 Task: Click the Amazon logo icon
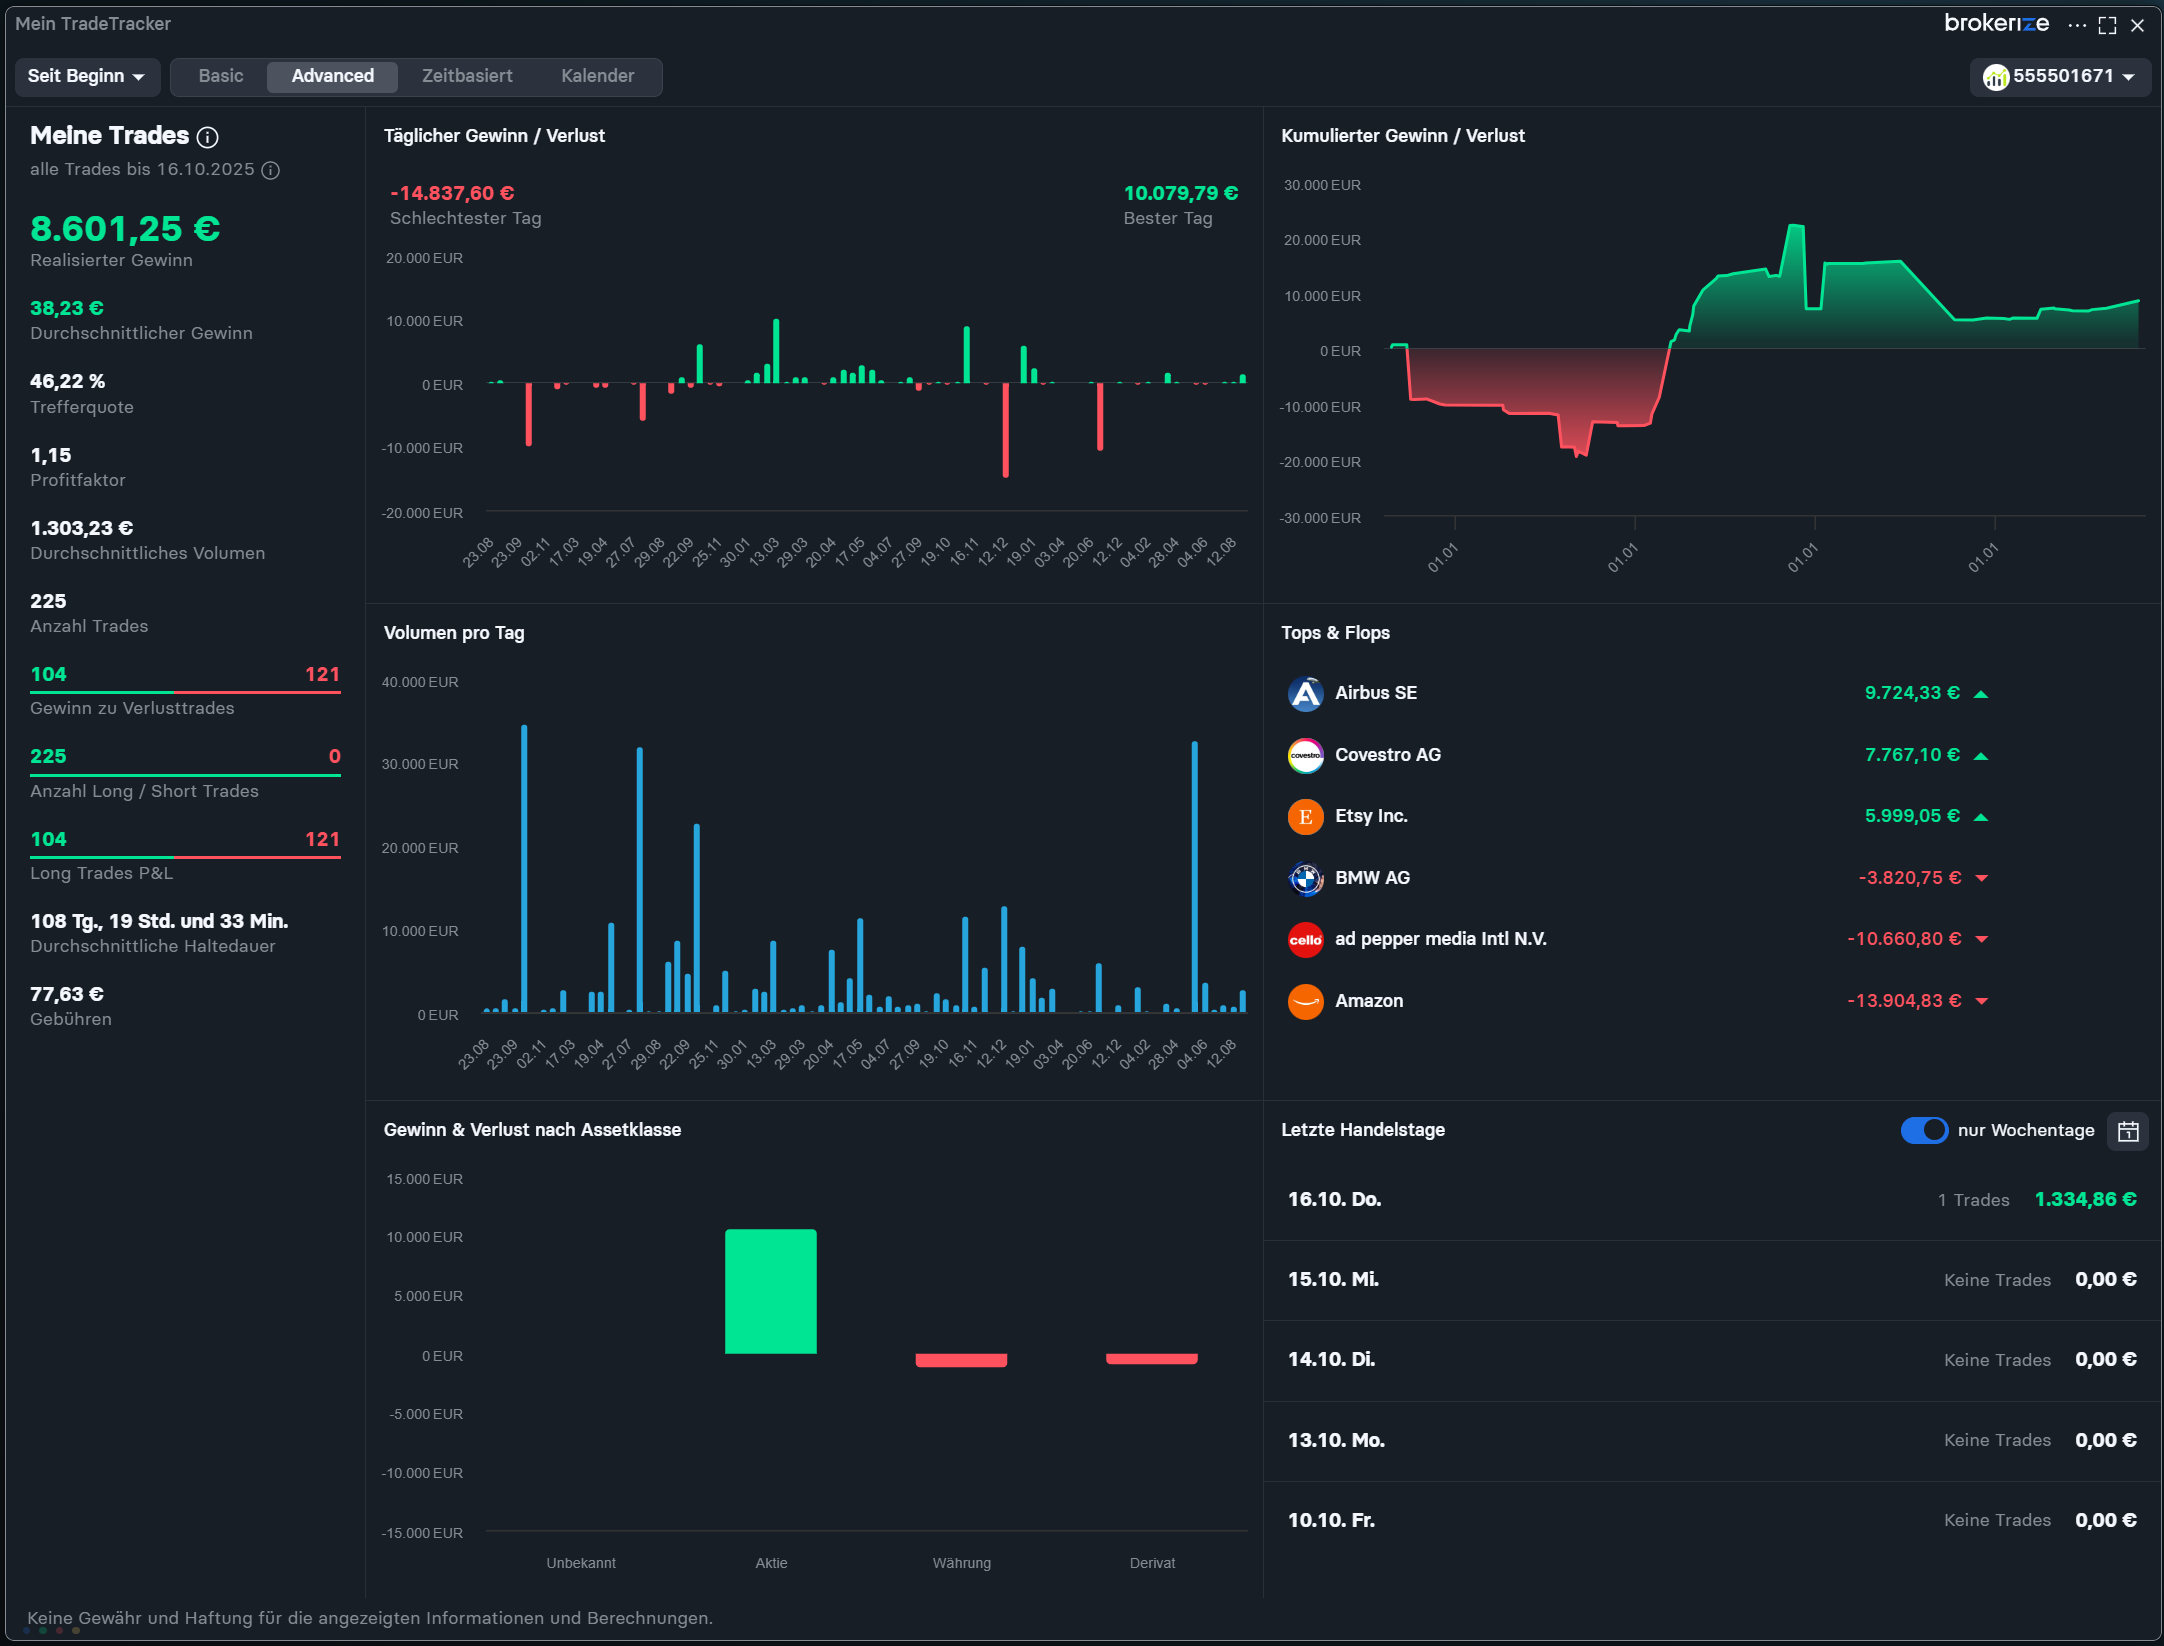(1305, 1001)
